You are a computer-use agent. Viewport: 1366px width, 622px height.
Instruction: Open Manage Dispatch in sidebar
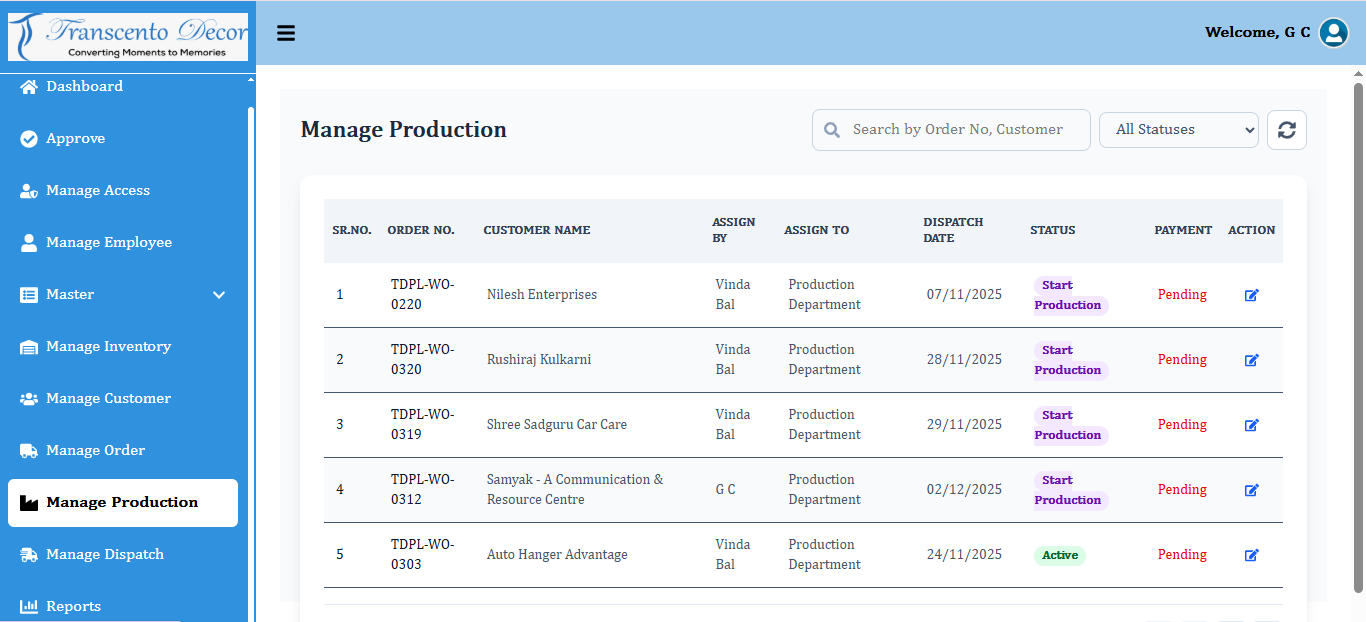104,555
